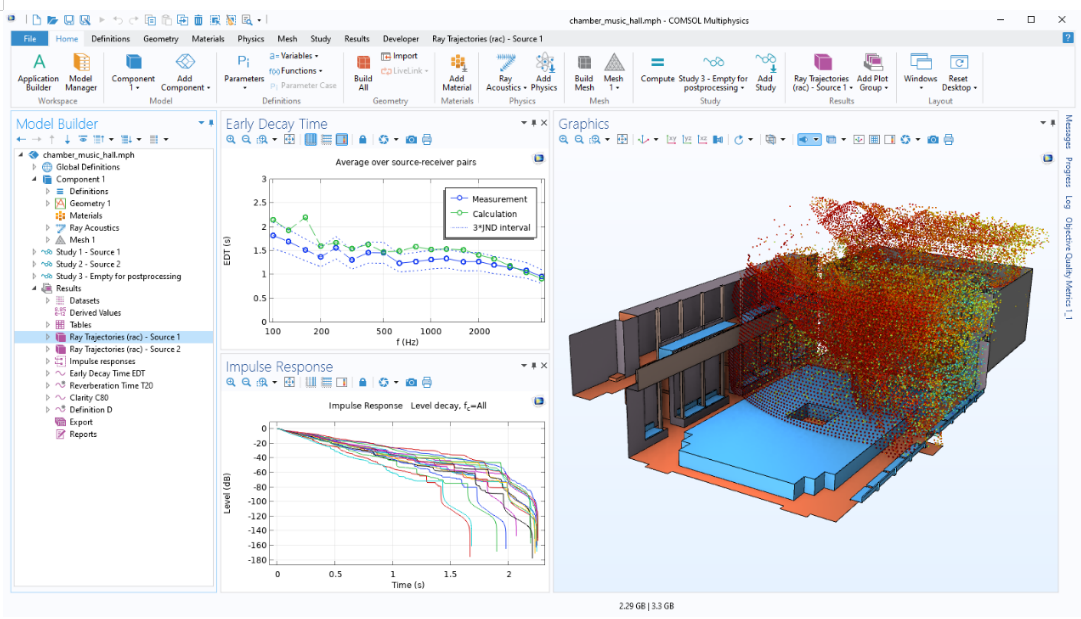Zoom in on Early Decay Time plot
The image size is (1081, 619).
tap(231, 139)
